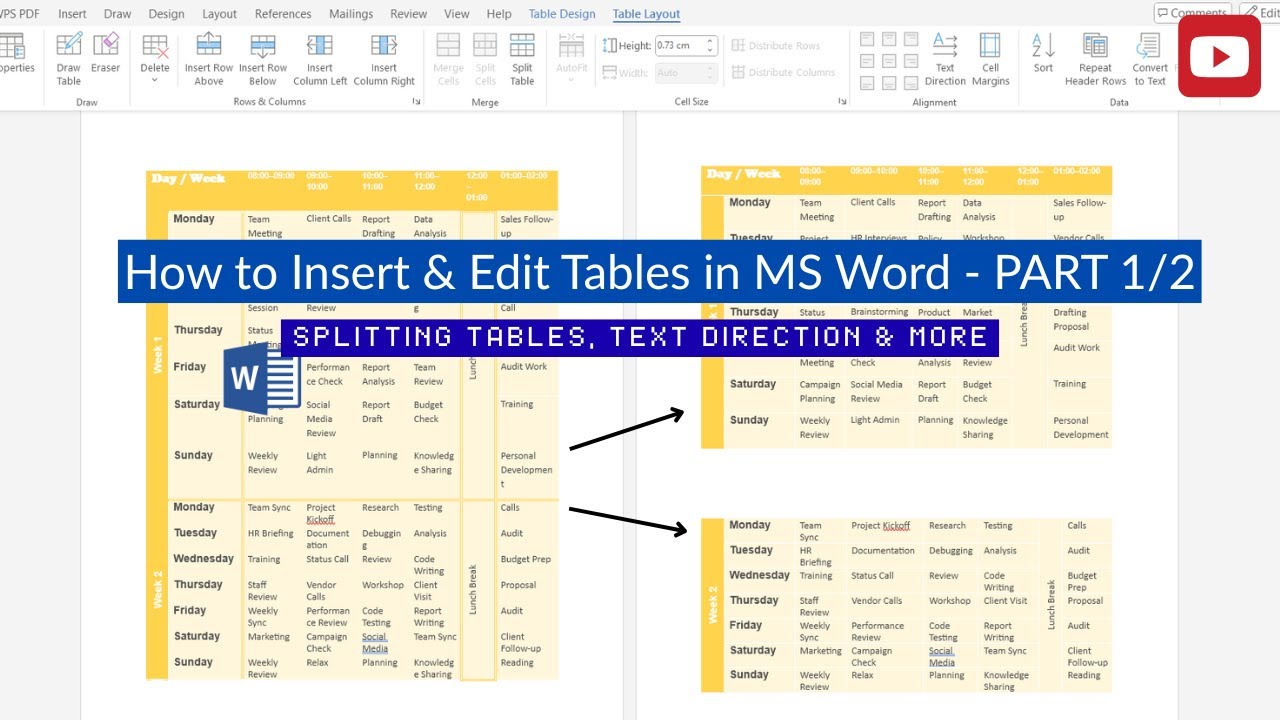Click the Align Center Right icon
1280x720 pixels.
911,61
